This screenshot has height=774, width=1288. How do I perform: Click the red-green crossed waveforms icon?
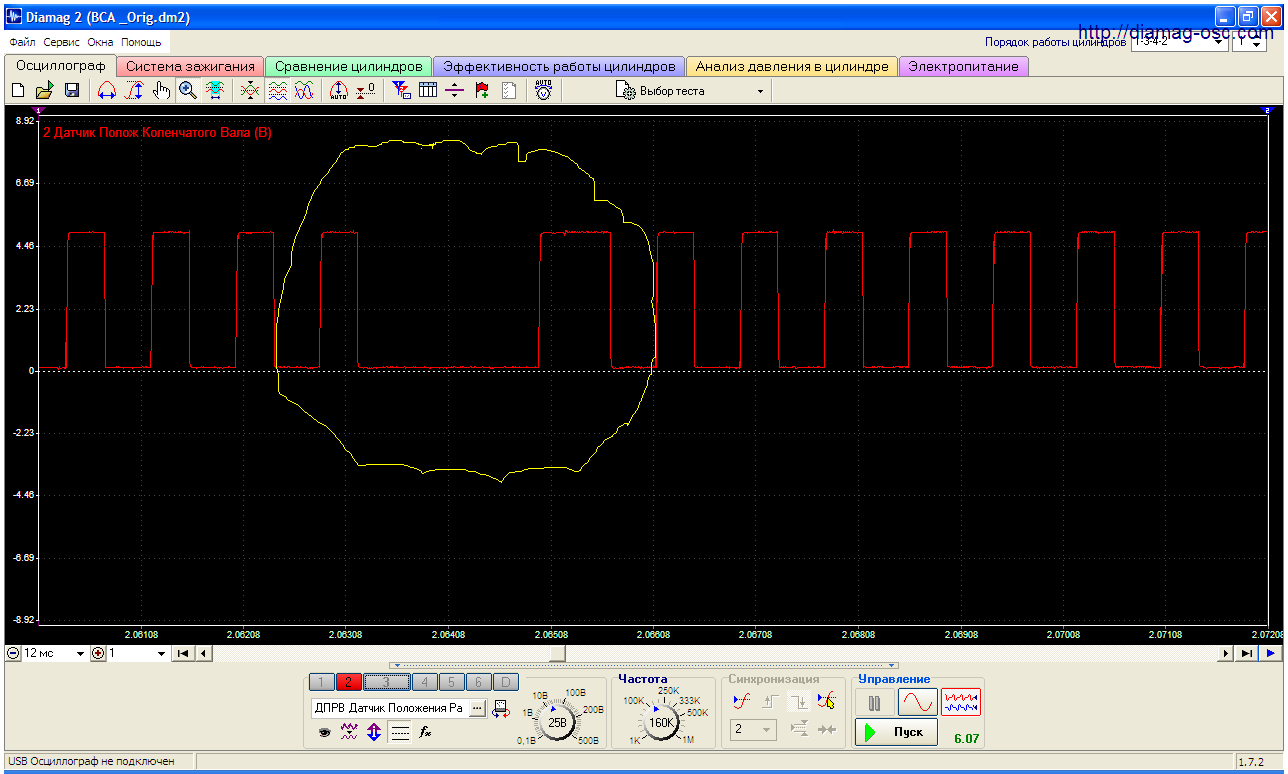coord(251,91)
